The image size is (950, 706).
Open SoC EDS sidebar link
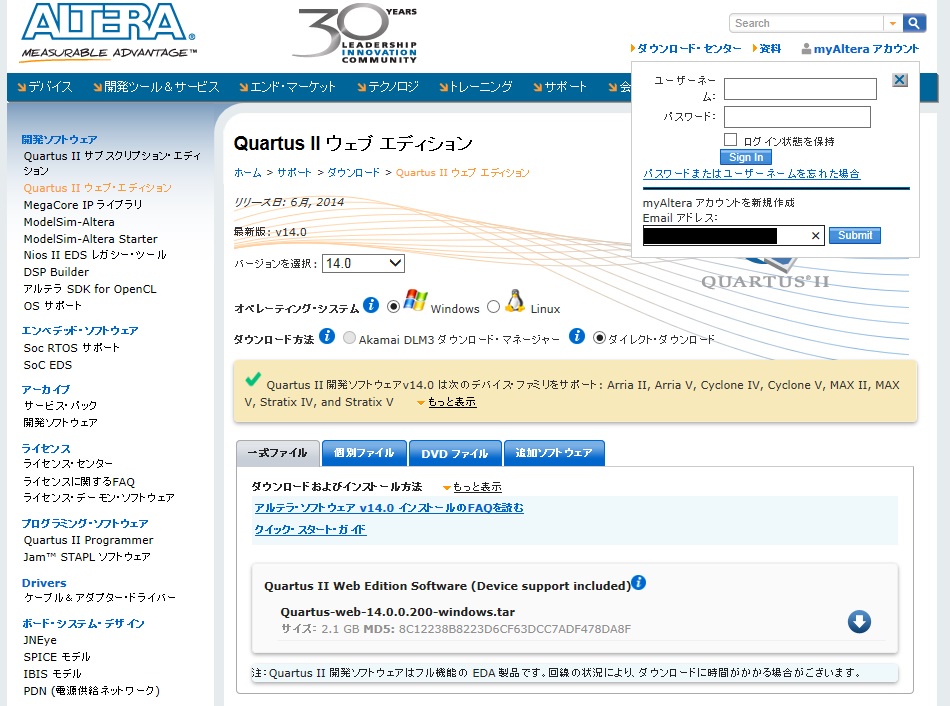[47, 365]
